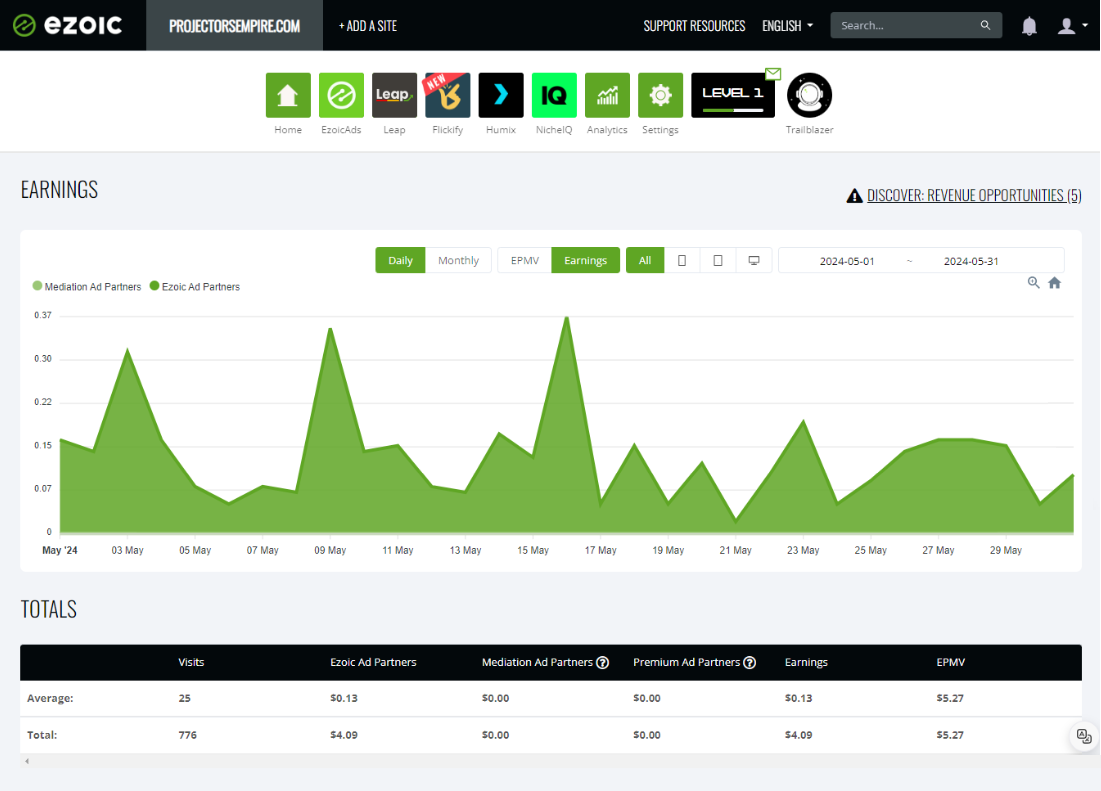Image resolution: width=1101 pixels, height=791 pixels.
Task: Click the Earnings column header
Action: click(x=806, y=663)
